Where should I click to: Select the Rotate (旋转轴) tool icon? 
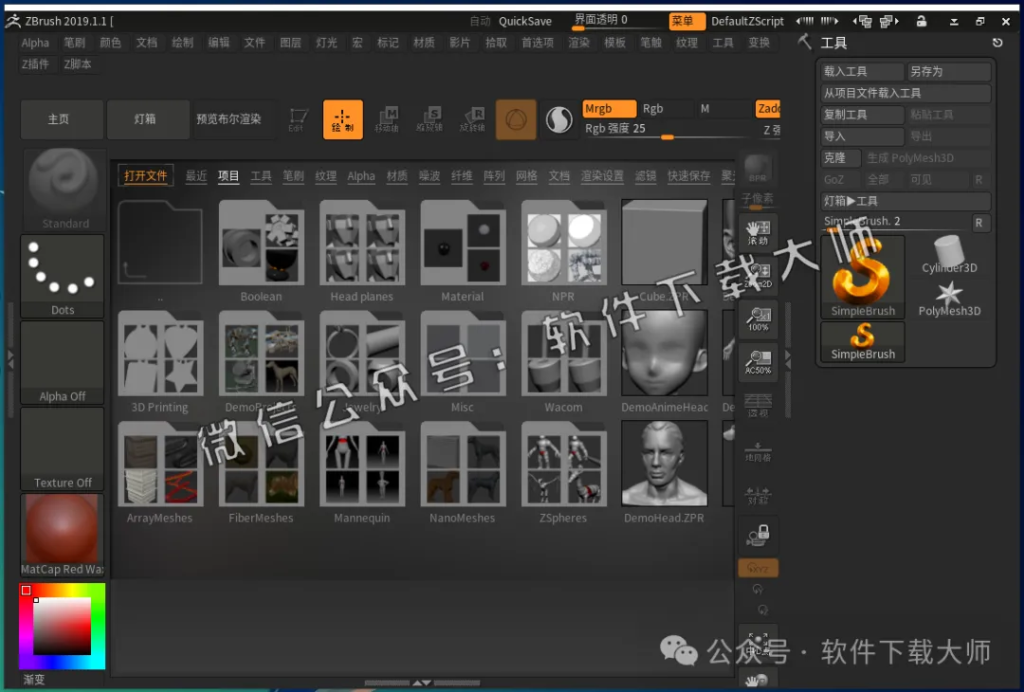tap(474, 119)
